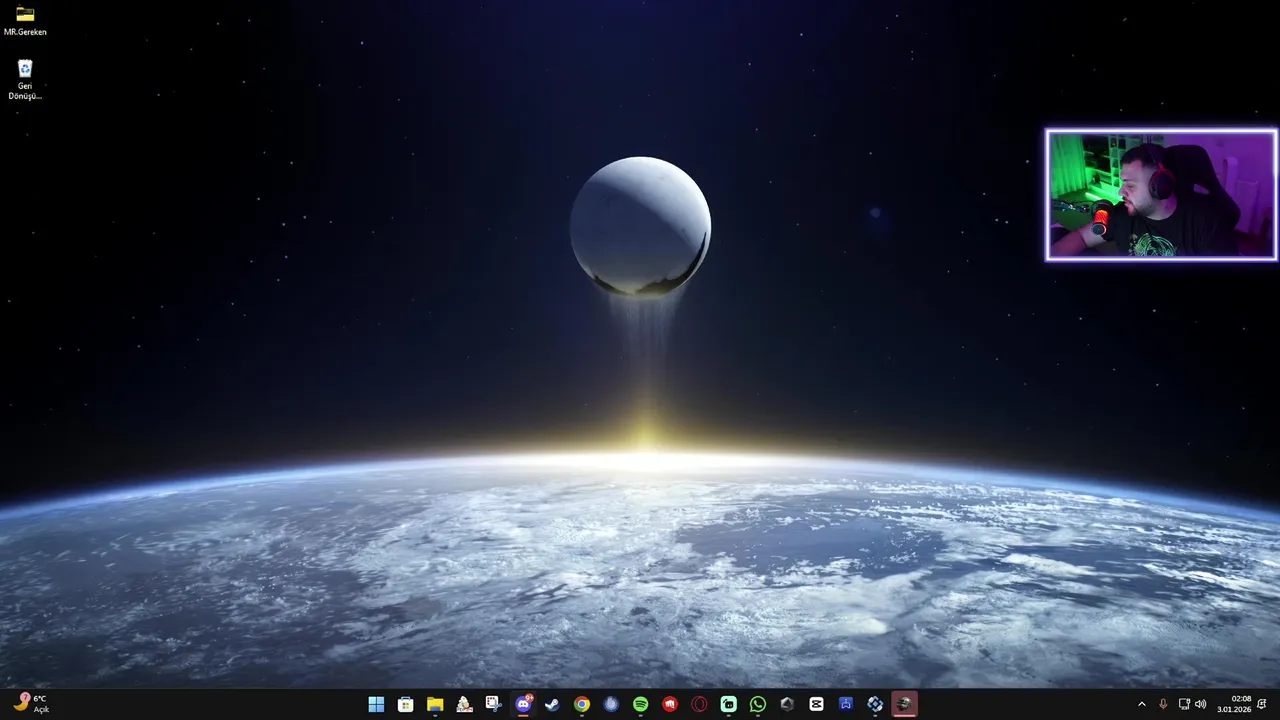Open the 6°C Açık weather widget
This screenshot has height=720, width=1280.
tap(30, 704)
